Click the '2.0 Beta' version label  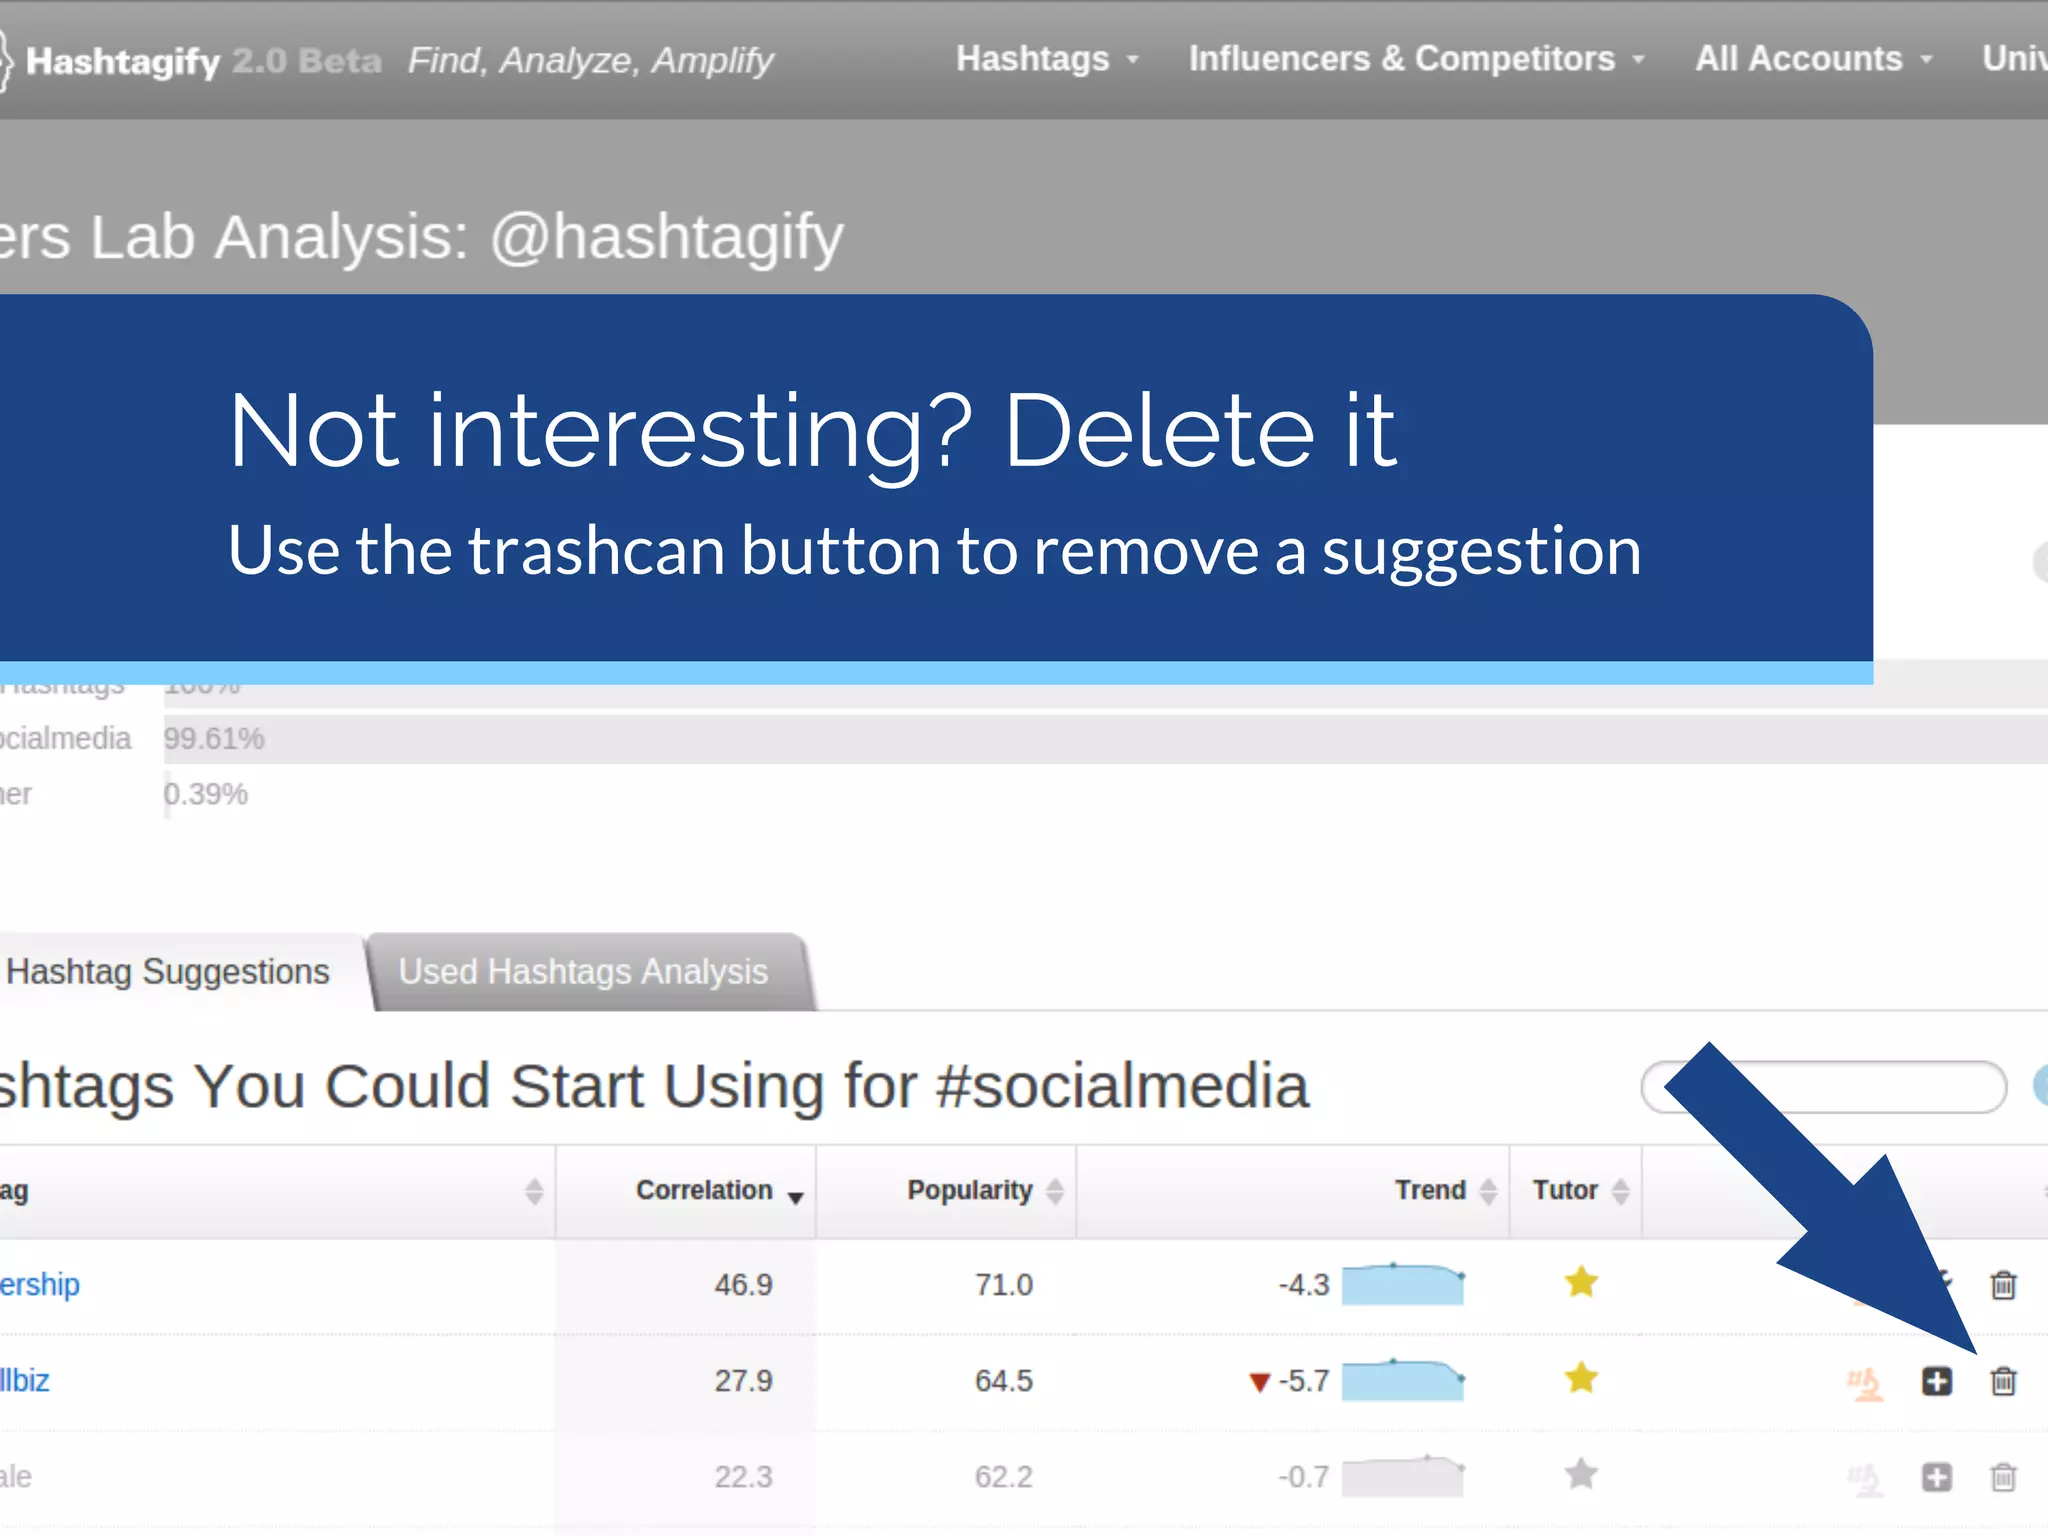[307, 61]
